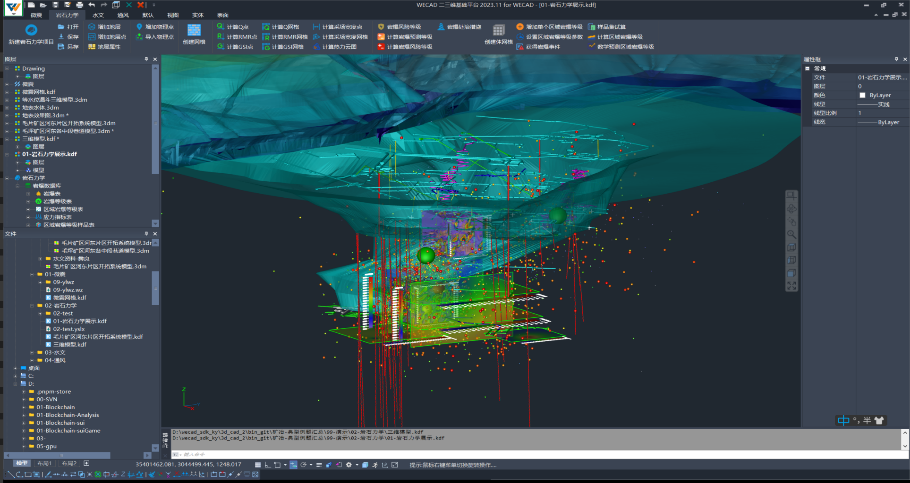Switch to the 视图 ribbon tab
910x483 pixels.
point(173,16)
